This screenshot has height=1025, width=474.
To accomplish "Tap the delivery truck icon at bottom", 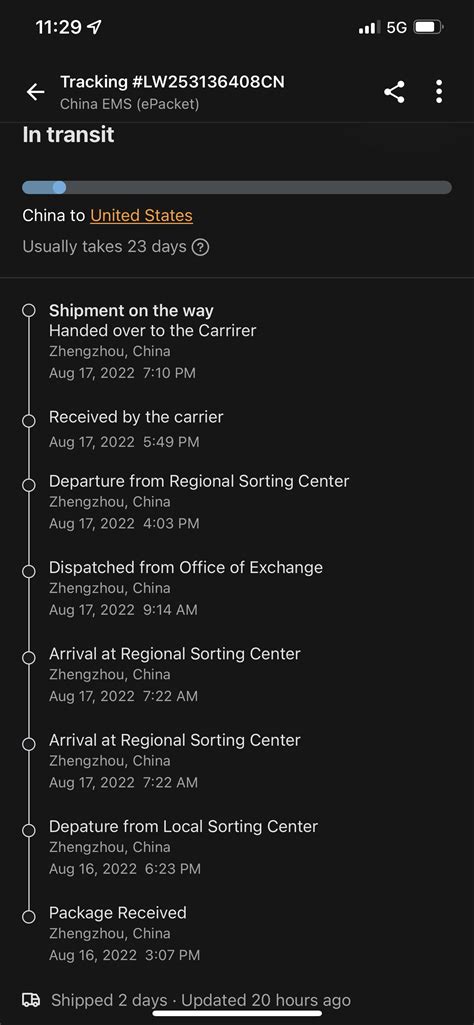I will click(x=31, y=1000).
